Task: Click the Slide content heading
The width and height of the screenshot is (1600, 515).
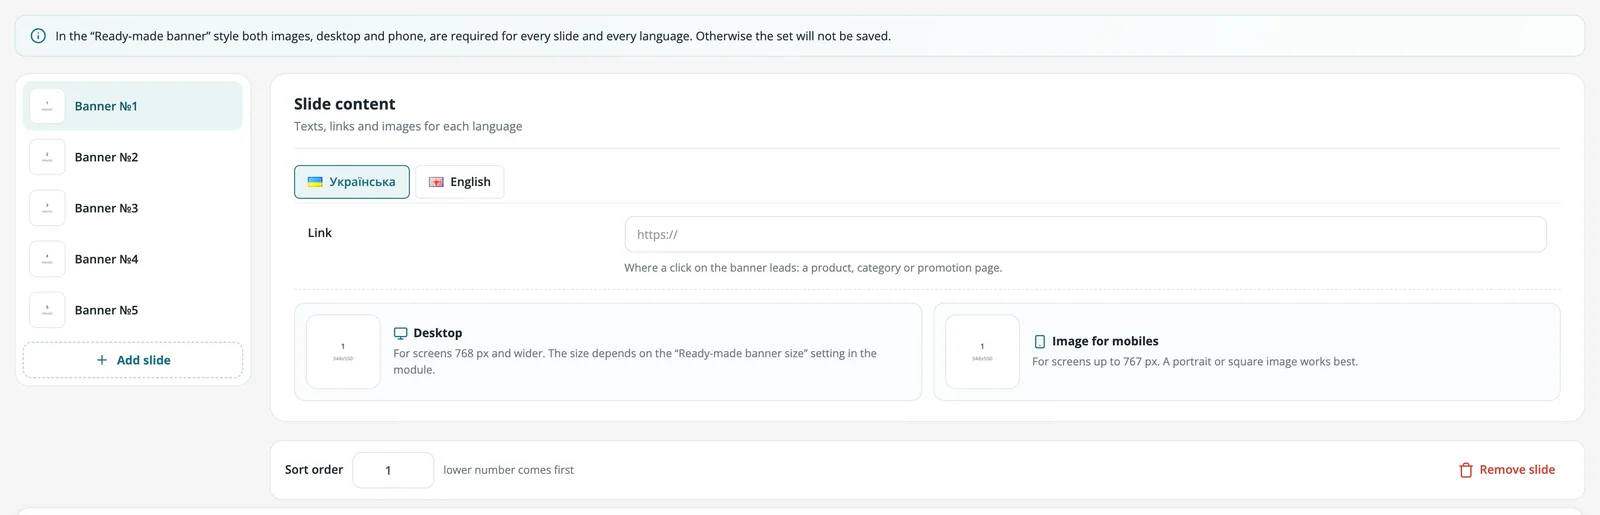Action: pyautogui.click(x=345, y=104)
